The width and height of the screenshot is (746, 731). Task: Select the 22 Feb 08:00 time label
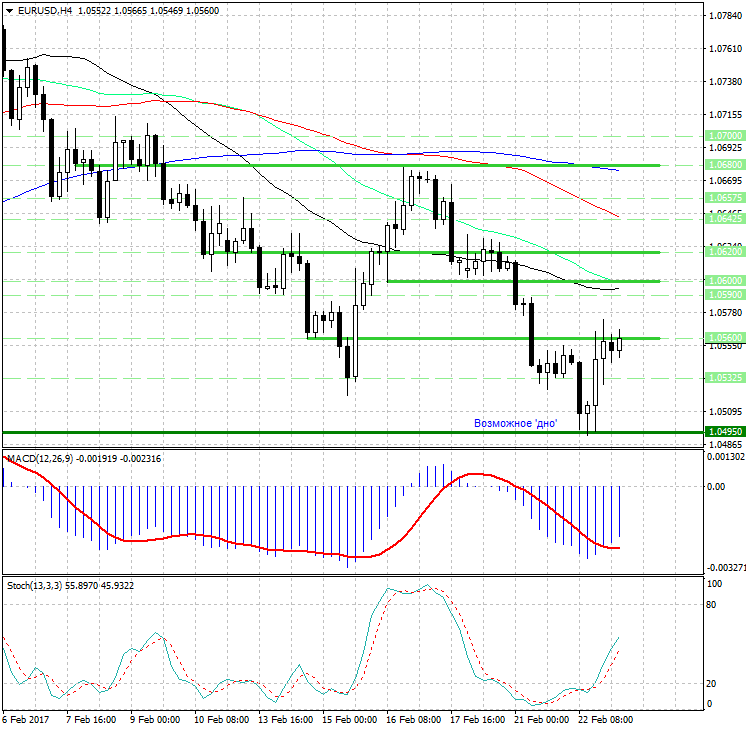[607, 719]
